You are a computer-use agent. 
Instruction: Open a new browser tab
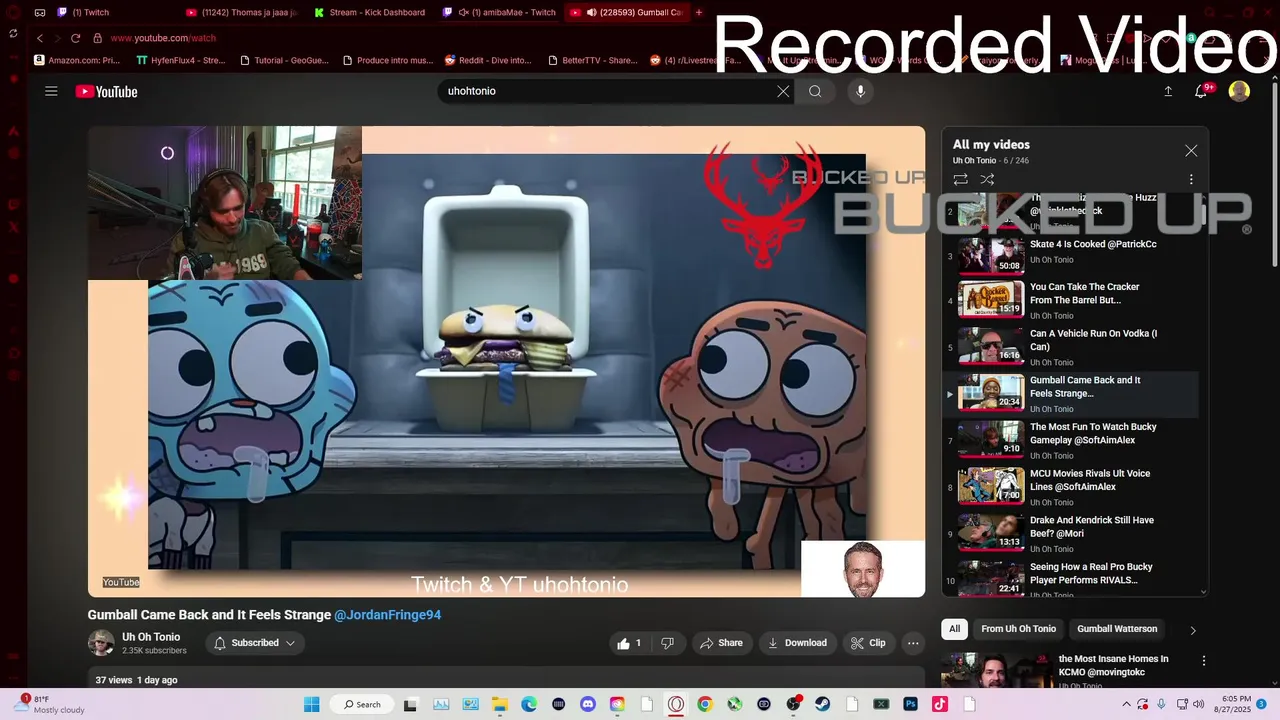pos(699,13)
